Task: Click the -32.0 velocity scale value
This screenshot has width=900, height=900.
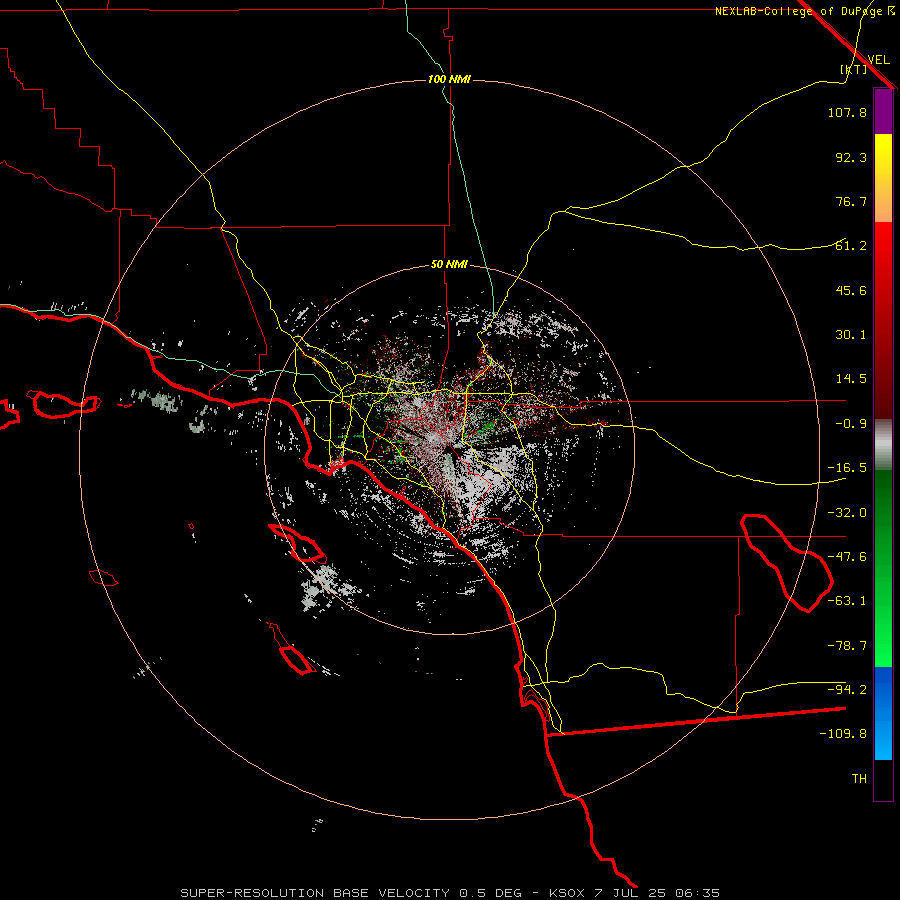Action: 847,513
